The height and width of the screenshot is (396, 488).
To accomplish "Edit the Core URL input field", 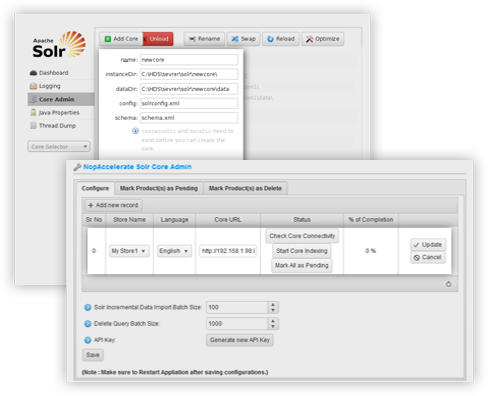I will pyautogui.click(x=228, y=251).
